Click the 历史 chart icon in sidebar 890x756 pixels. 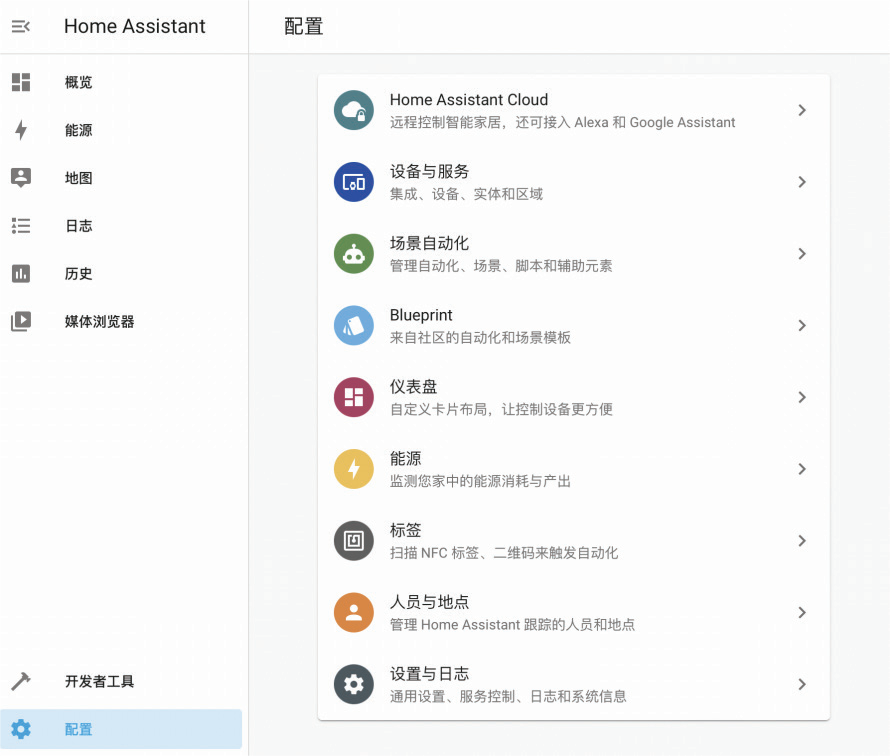tap(21, 274)
